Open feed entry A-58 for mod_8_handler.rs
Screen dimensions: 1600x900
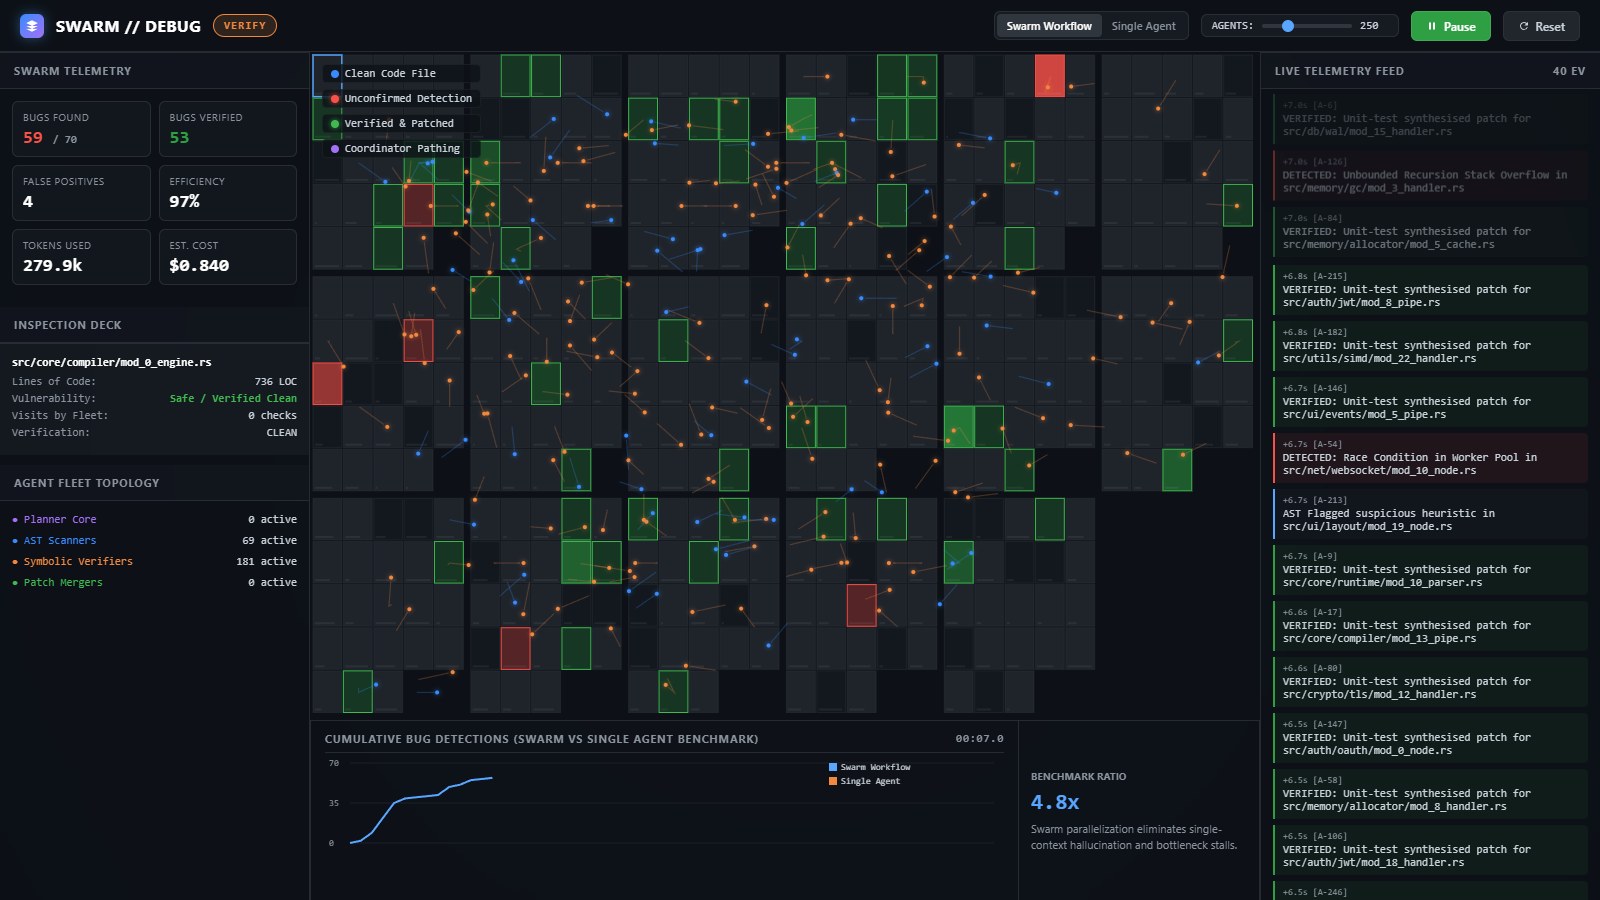(x=1430, y=793)
